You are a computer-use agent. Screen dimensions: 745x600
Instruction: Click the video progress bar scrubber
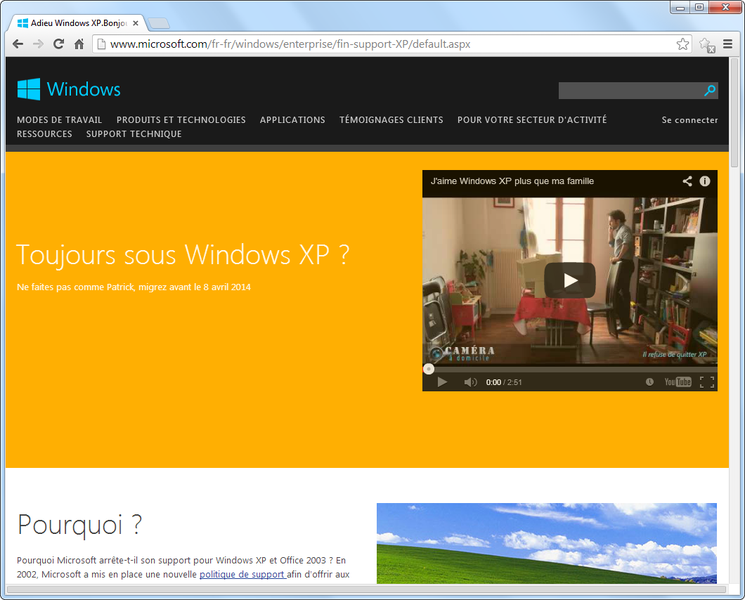click(x=429, y=369)
